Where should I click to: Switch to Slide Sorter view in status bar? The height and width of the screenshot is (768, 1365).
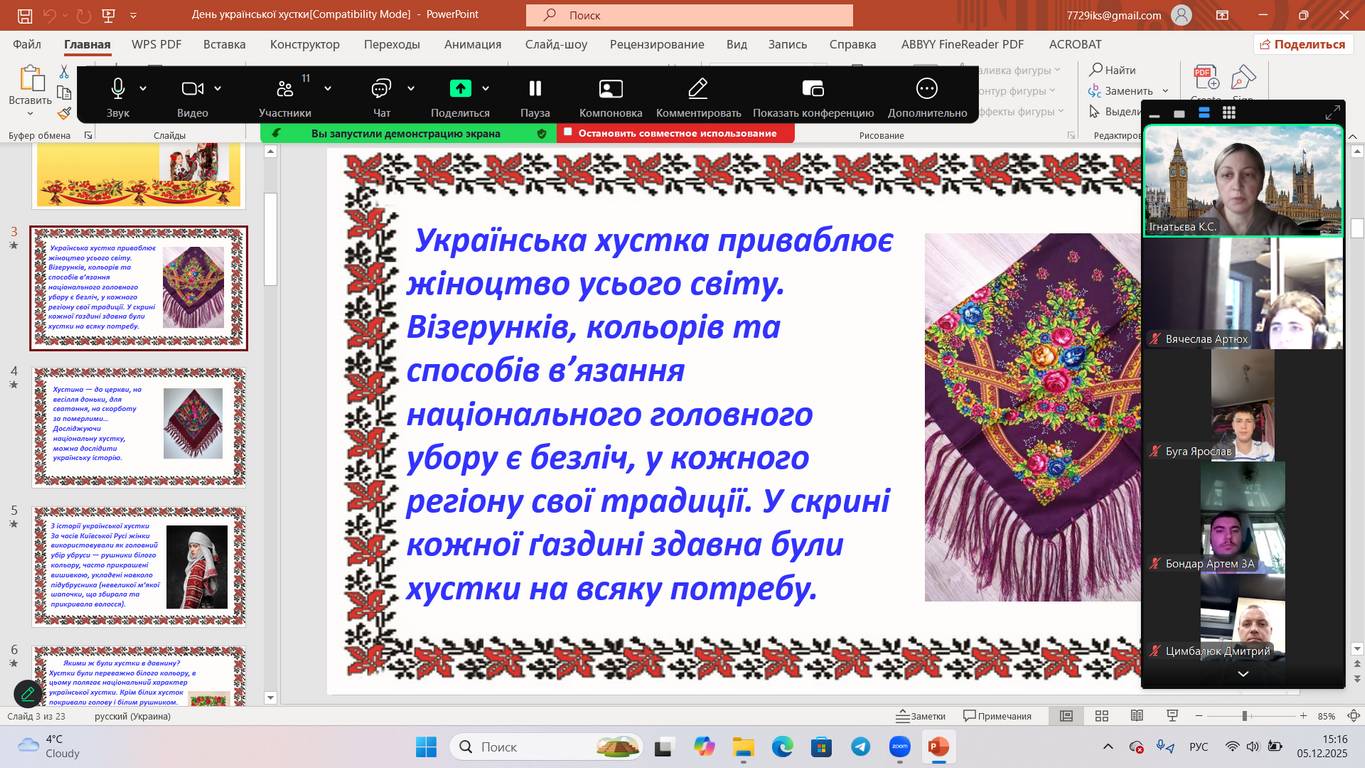point(1102,716)
